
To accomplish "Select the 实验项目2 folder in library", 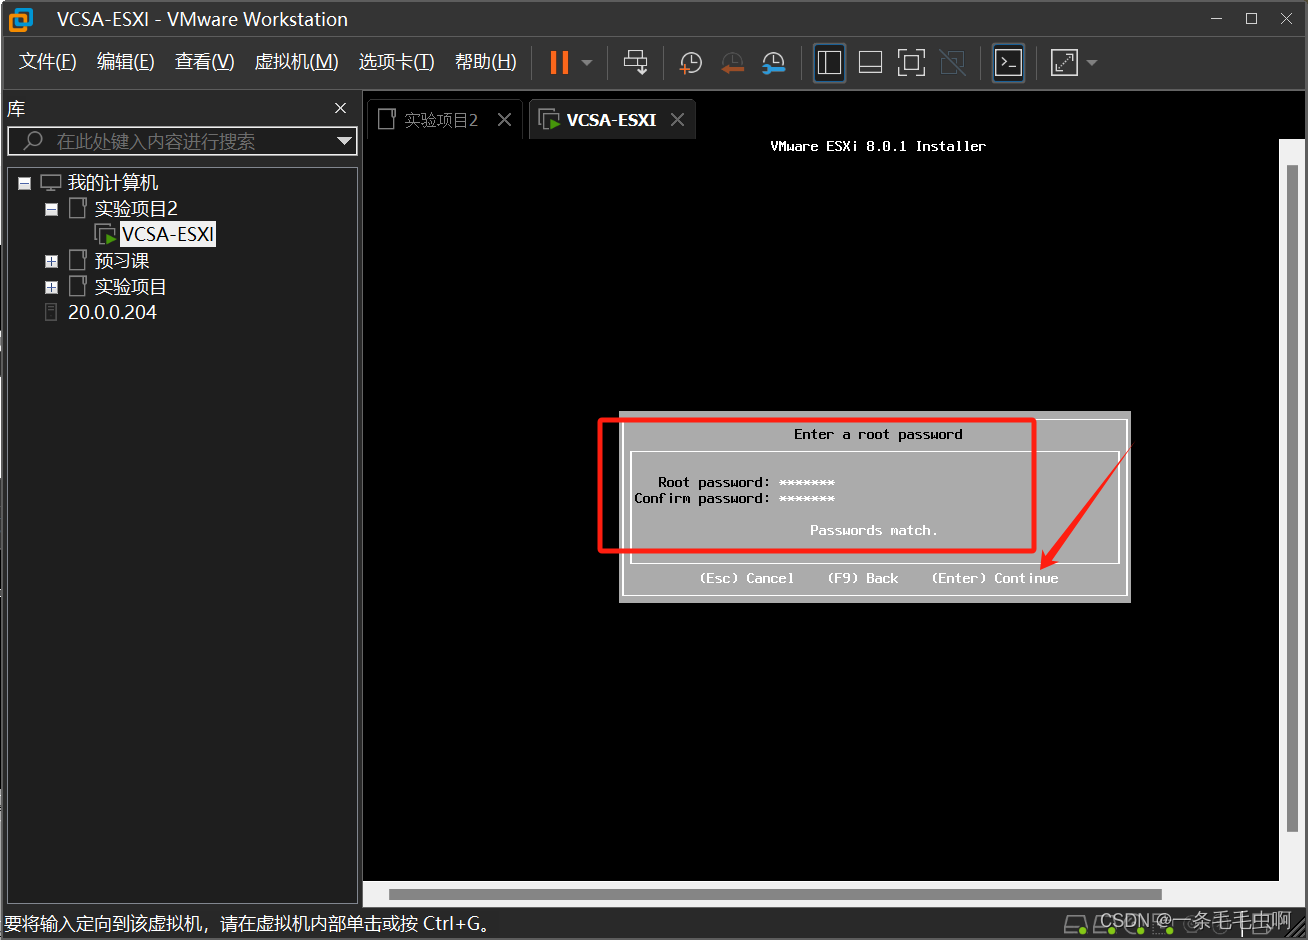I will tap(136, 209).
